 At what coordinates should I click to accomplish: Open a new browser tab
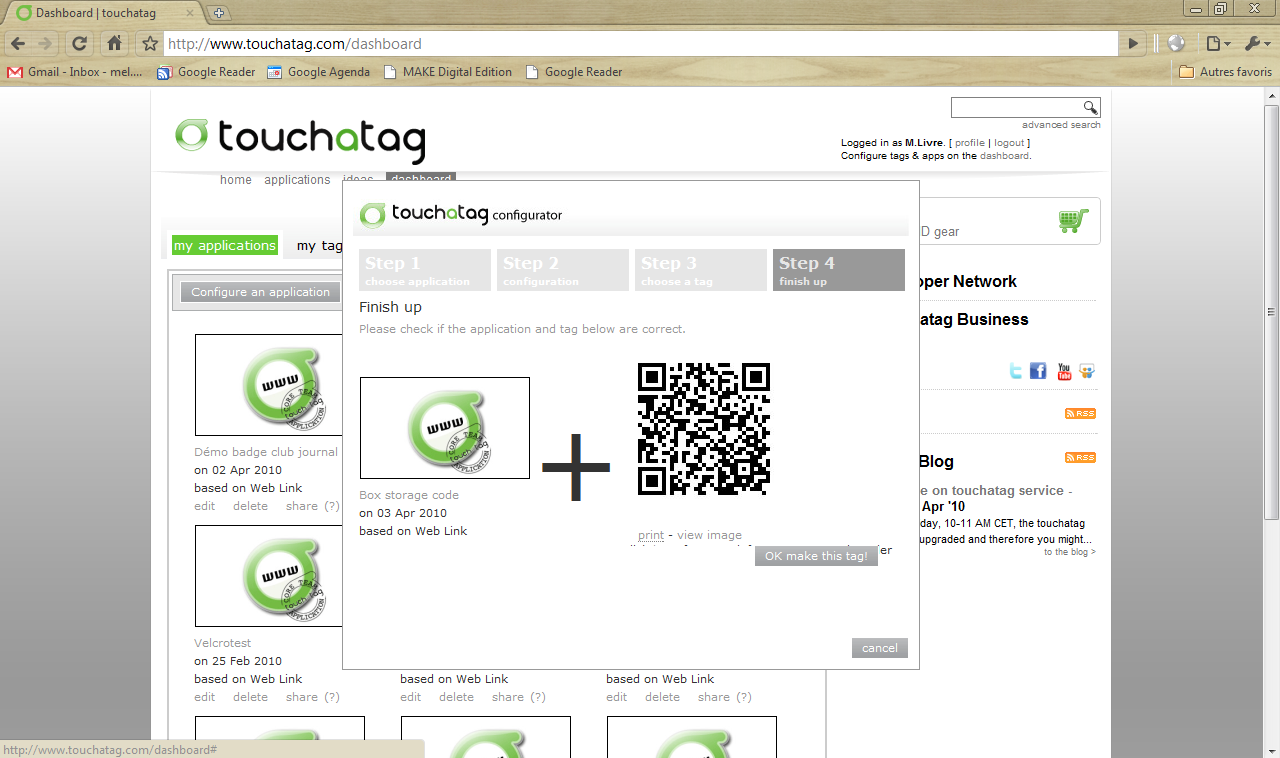pos(220,13)
